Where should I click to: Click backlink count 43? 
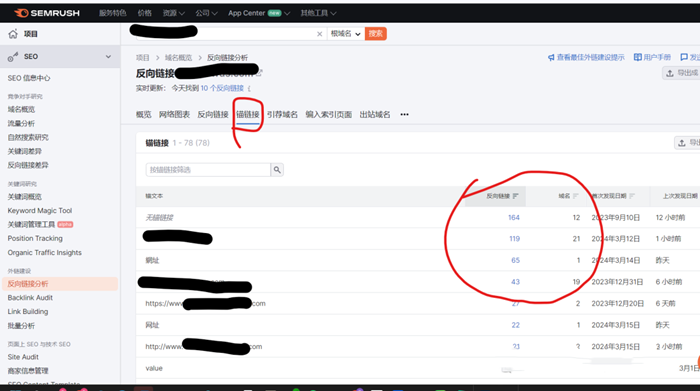515,282
